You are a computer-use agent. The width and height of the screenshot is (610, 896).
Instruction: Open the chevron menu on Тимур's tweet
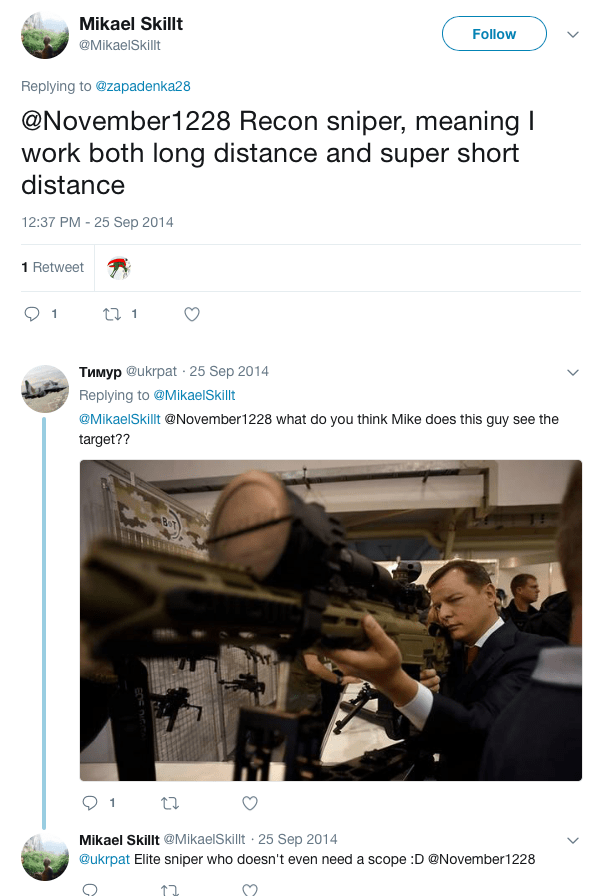click(x=573, y=372)
